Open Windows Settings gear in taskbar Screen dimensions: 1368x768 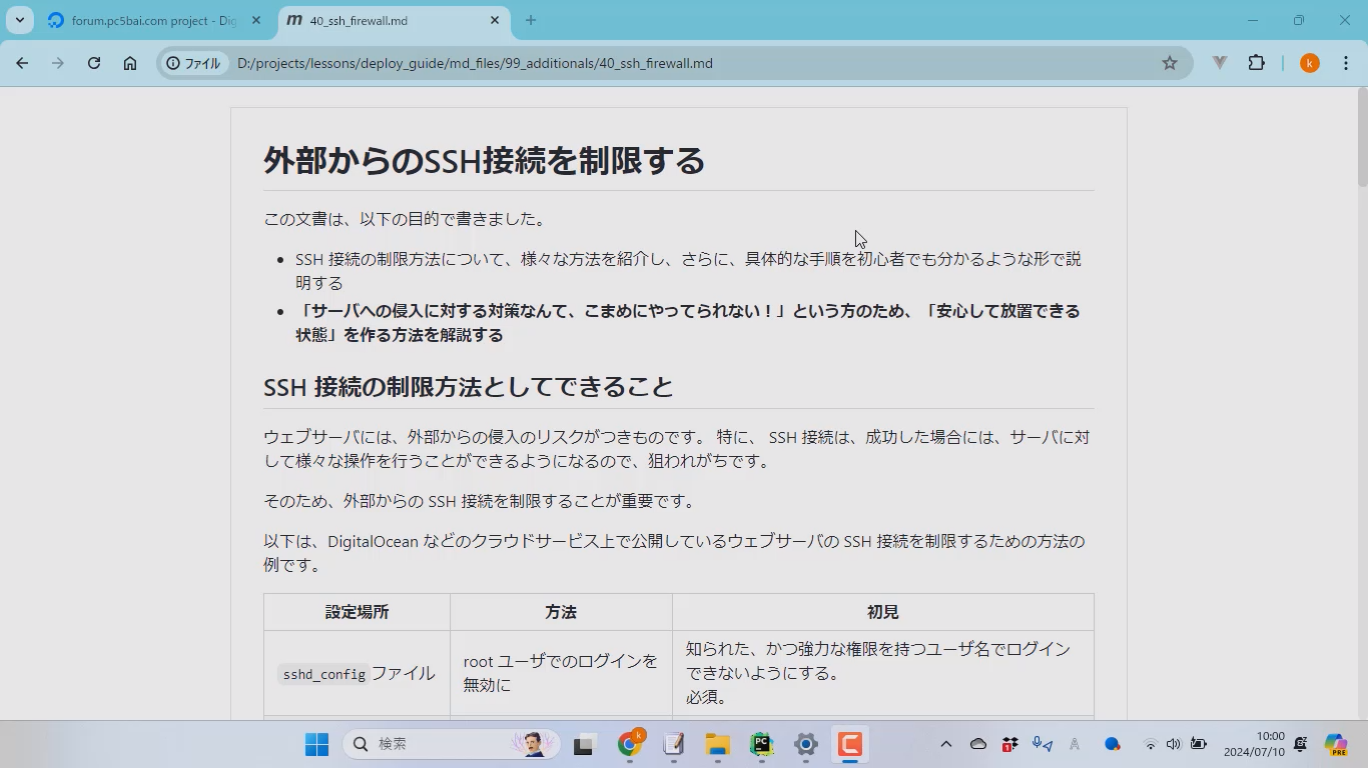click(x=806, y=744)
